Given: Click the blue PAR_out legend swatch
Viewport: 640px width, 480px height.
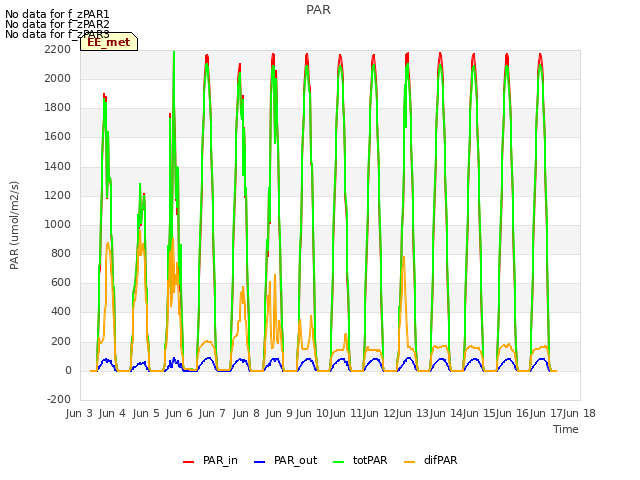Looking at the screenshot, I should point(259,462).
